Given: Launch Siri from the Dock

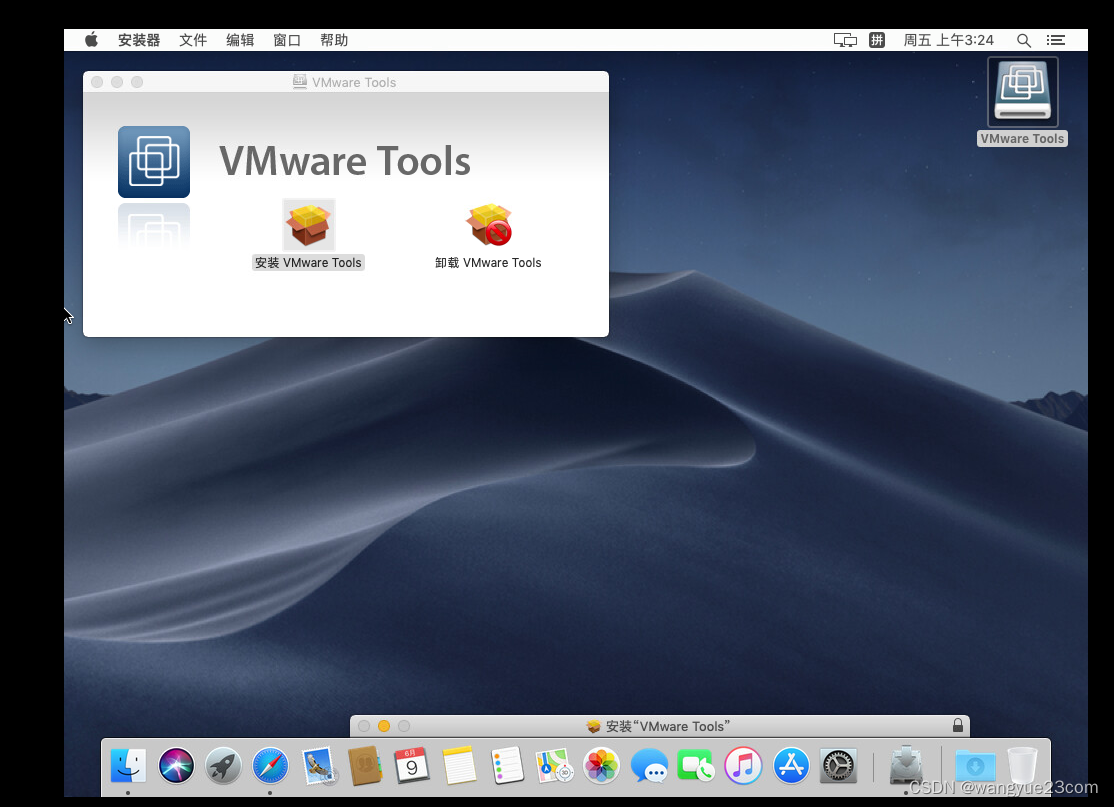Looking at the screenshot, I should [176, 767].
